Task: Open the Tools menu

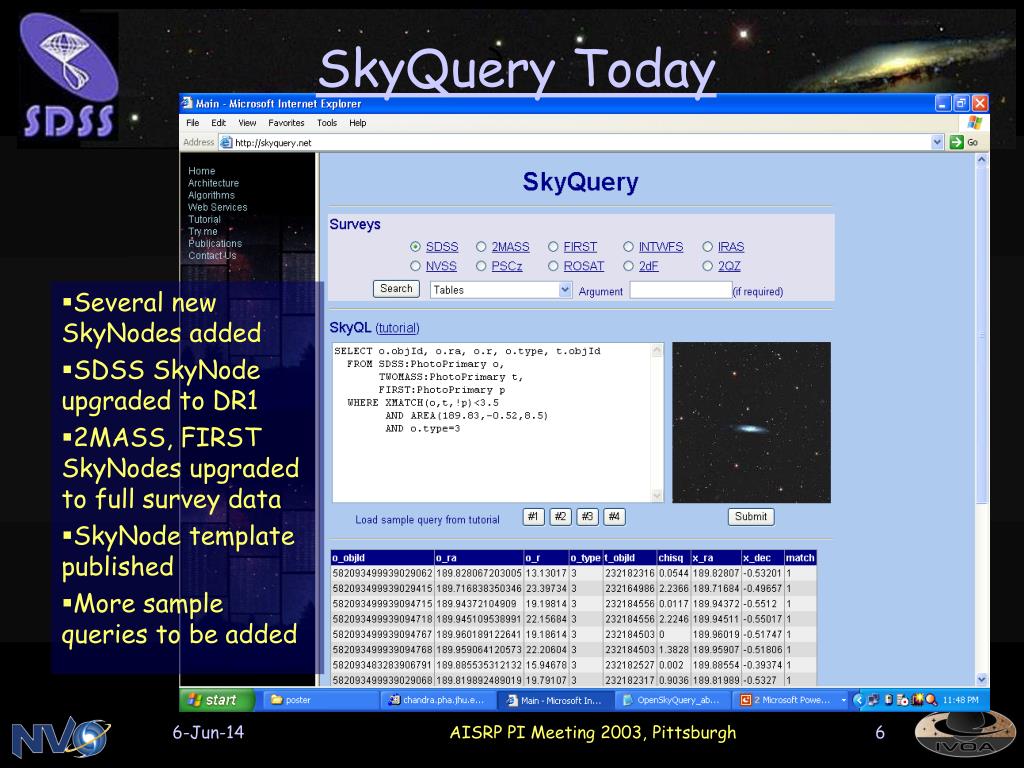Action: (x=327, y=123)
